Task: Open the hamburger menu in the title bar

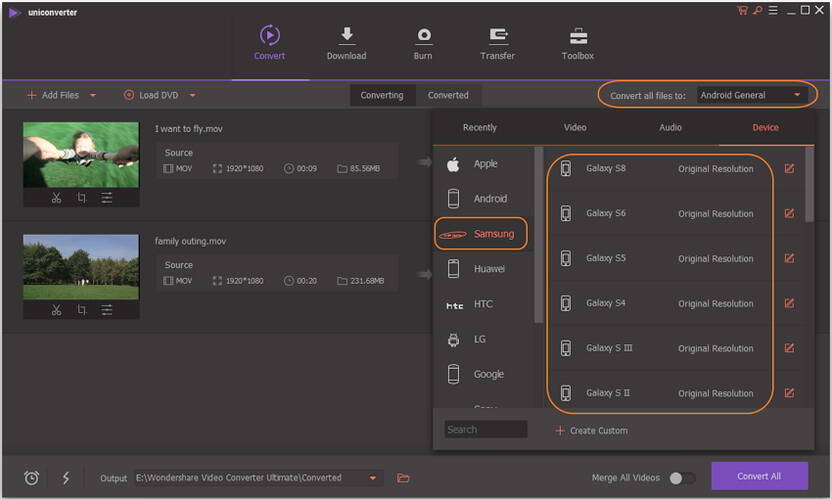Action: (773, 10)
